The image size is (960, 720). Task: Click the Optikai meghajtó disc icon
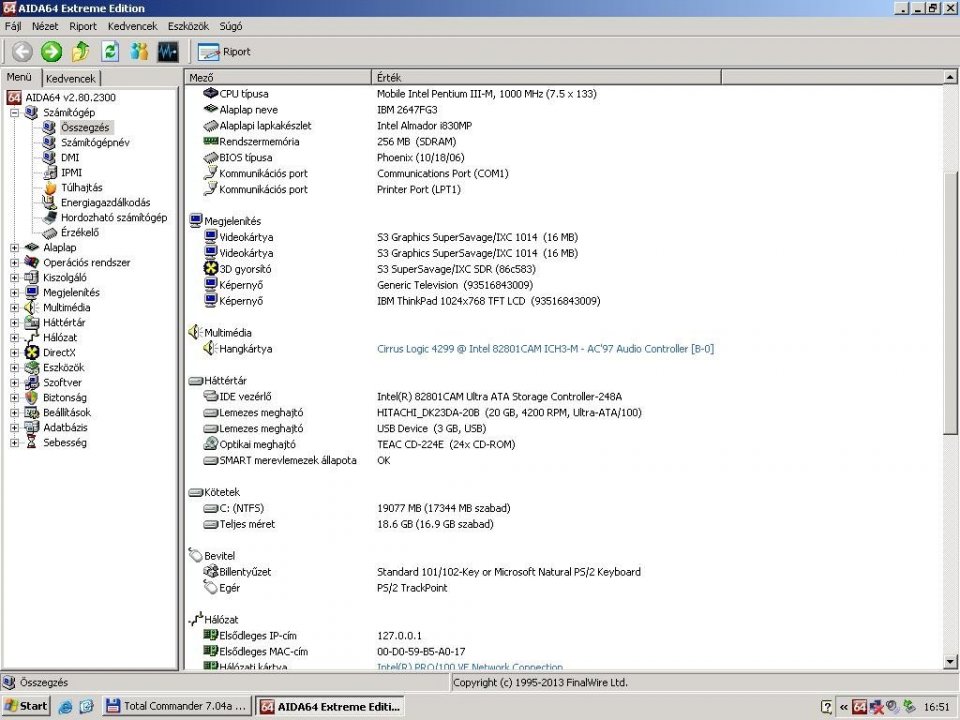pyautogui.click(x=211, y=444)
